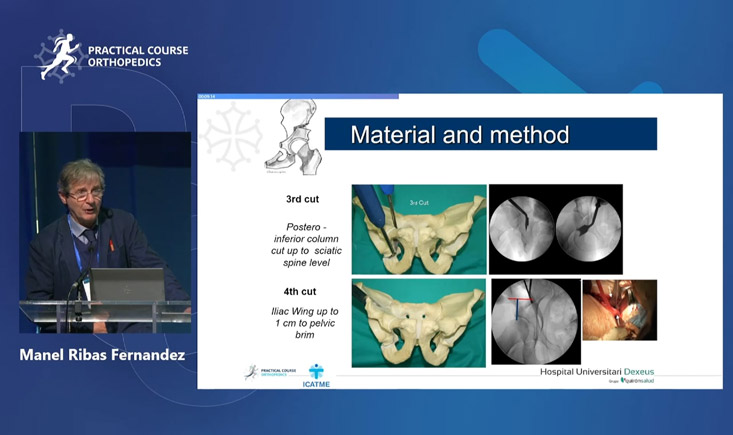The width and height of the screenshot is (733, 435).
Task: Click the speaker video feed
Action: [105, 232]
